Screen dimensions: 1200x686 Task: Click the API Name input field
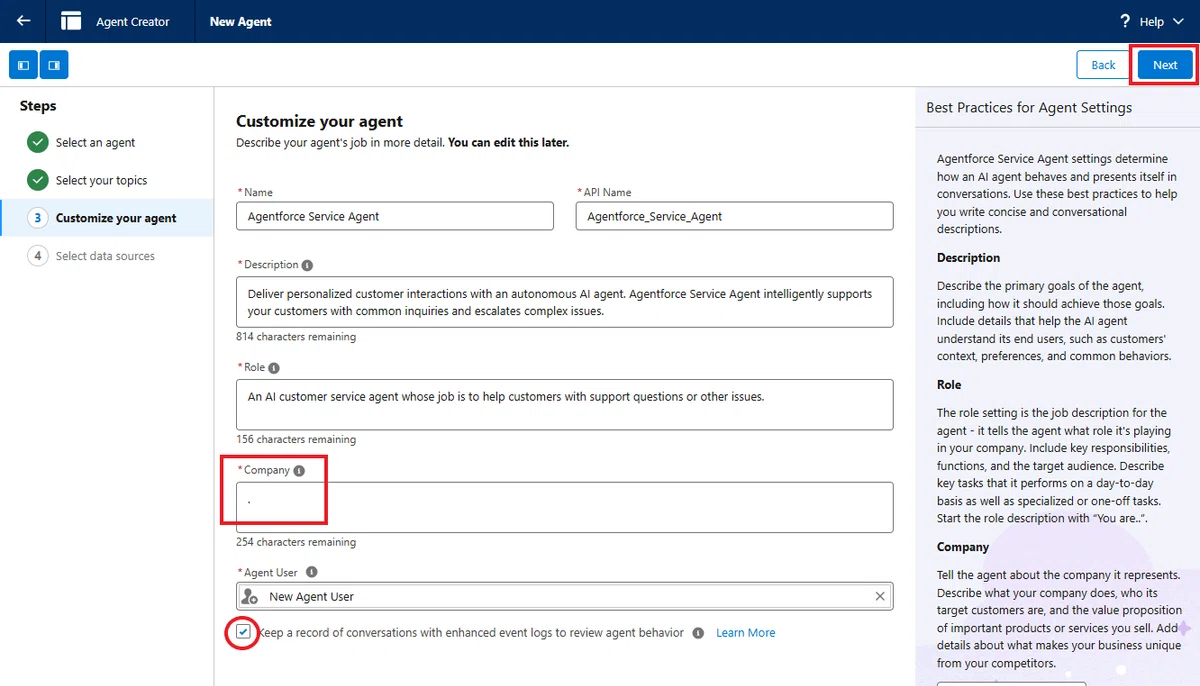click(734, 216)
